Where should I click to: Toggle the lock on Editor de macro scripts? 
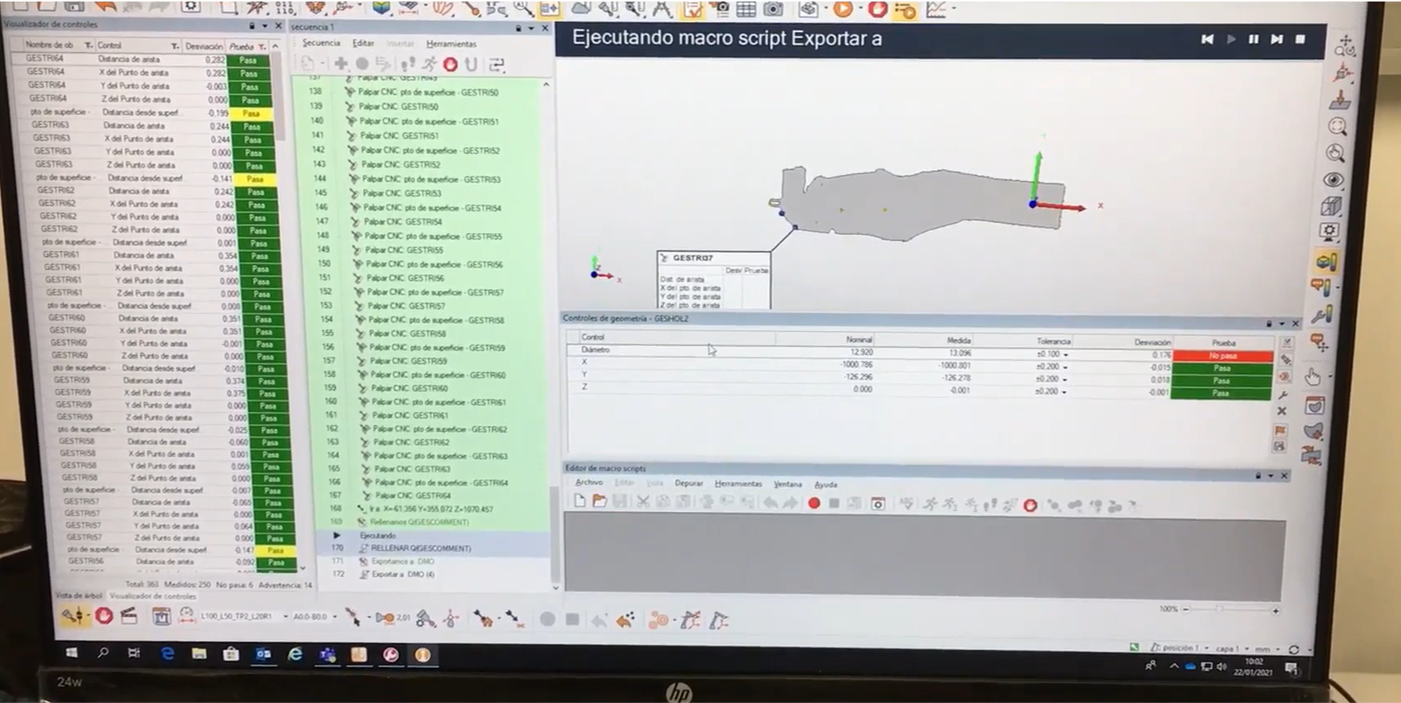[x=1258, y=476]
